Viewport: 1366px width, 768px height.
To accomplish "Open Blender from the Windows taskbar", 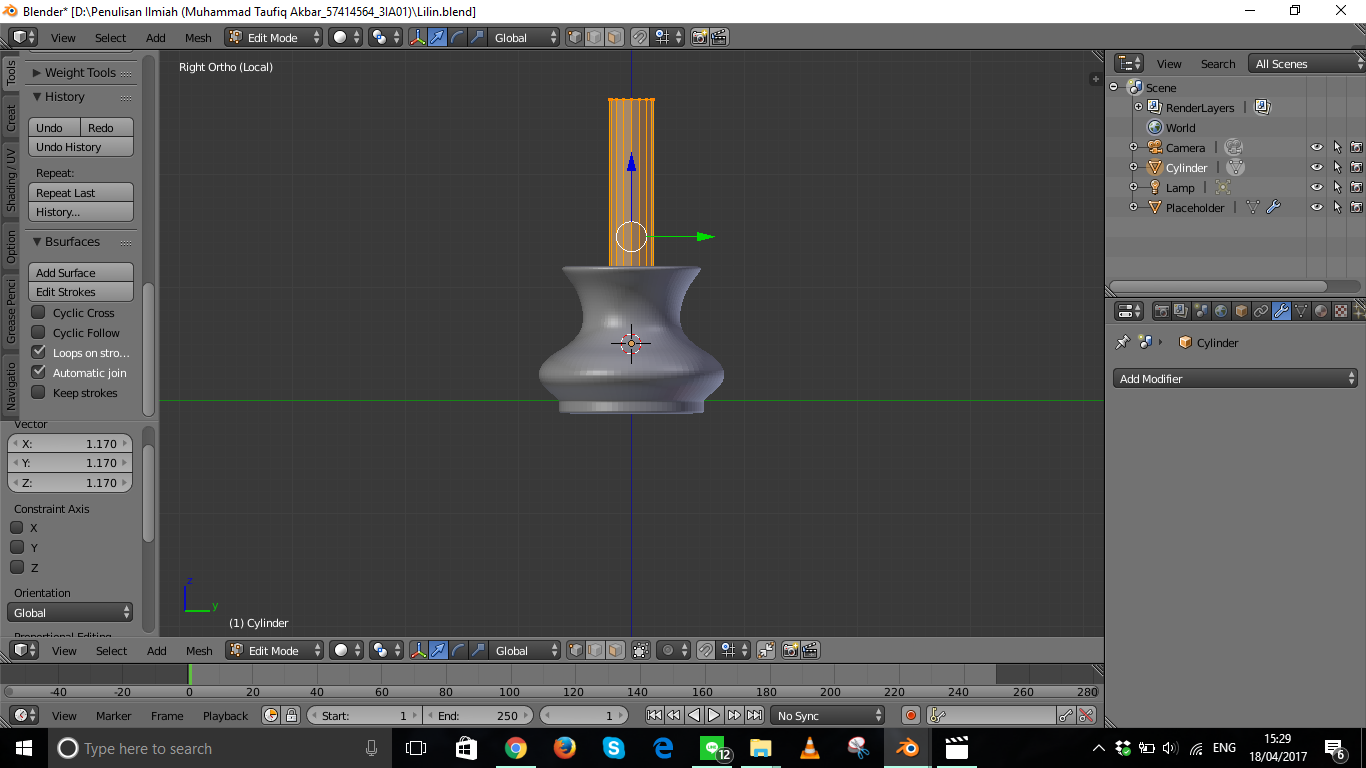I will tap(908, 747).
